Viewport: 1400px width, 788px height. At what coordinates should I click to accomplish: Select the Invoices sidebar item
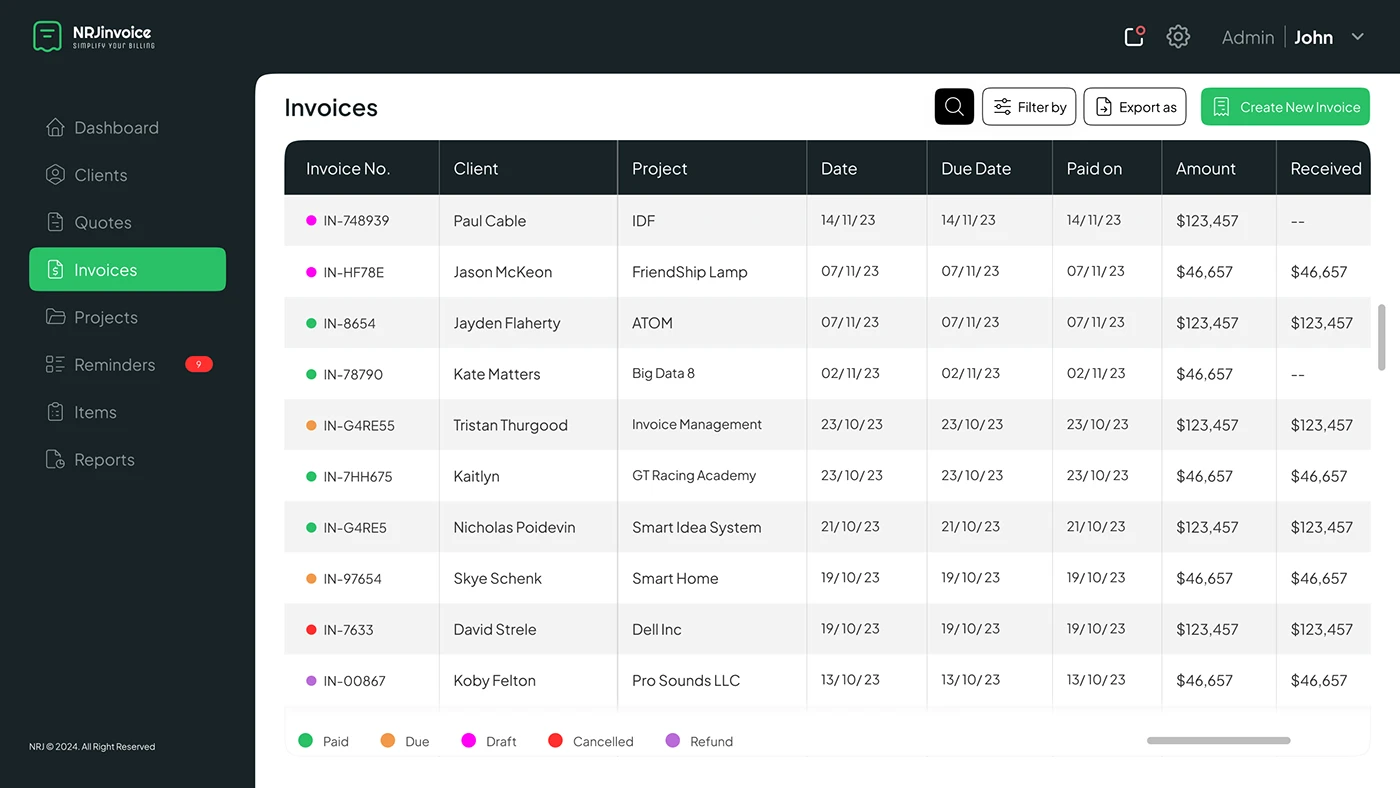[127, 270]
